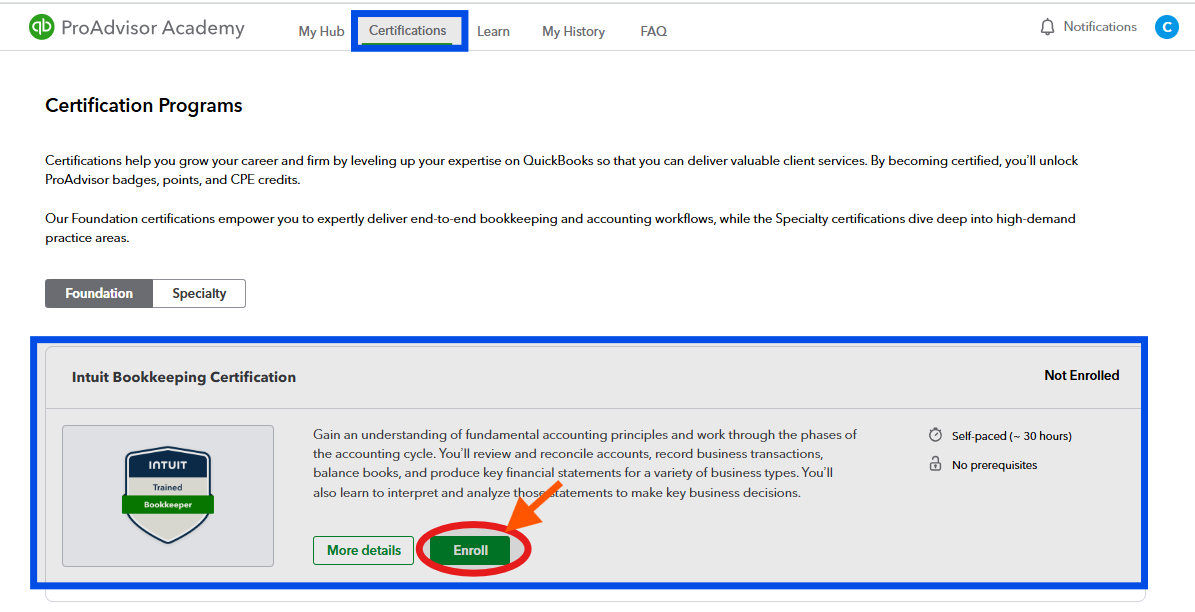Click the More details button
The width and height of the screenshot is (1195, 612).
(x=364, y=550)
